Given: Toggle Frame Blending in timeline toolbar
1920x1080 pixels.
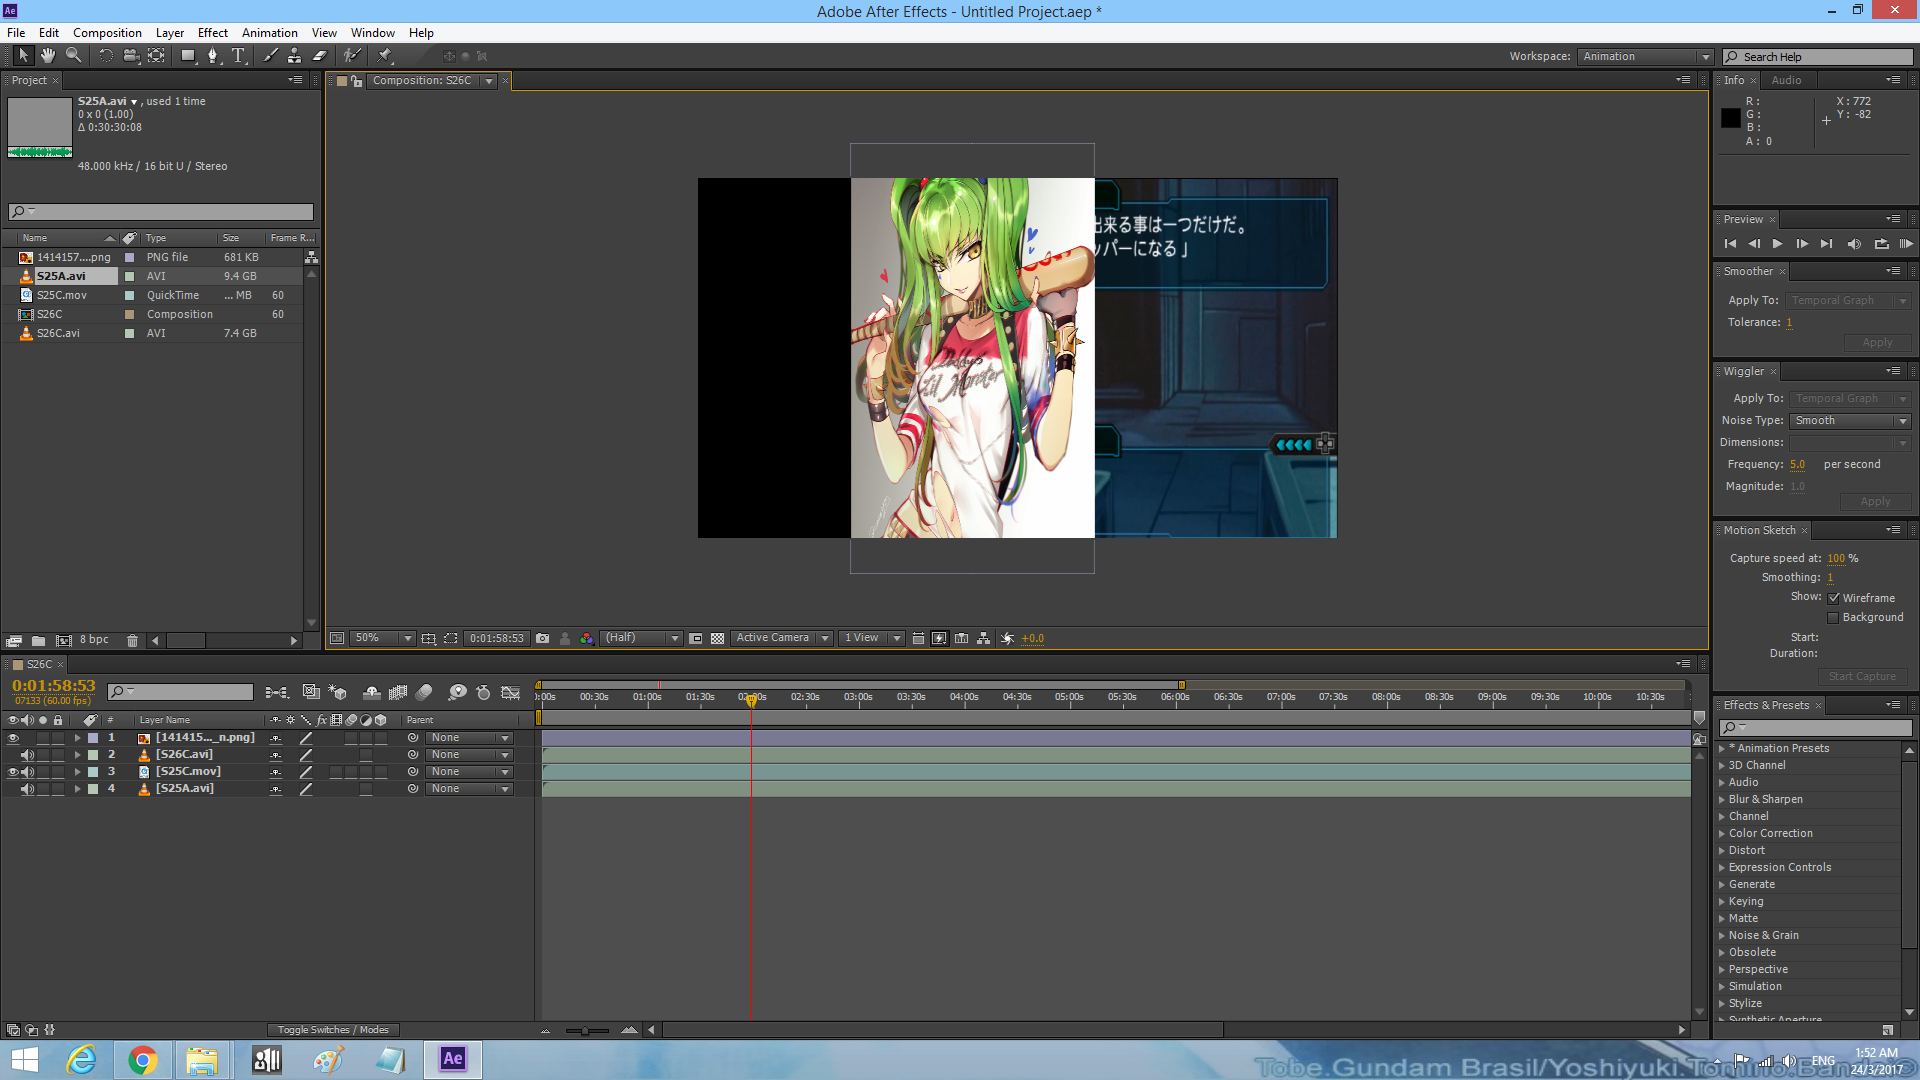Looking at the screenshot, I should (x=398, y=692).
